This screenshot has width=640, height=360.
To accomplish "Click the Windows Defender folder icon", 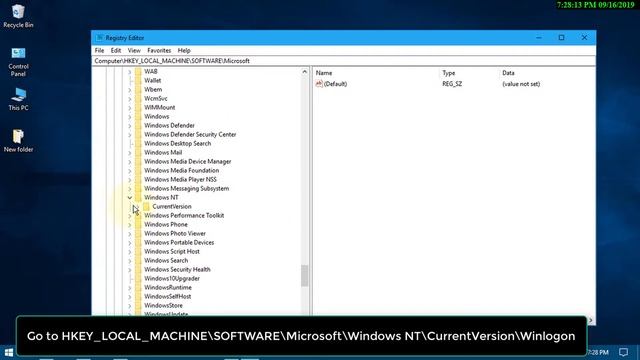I will 138,125.
